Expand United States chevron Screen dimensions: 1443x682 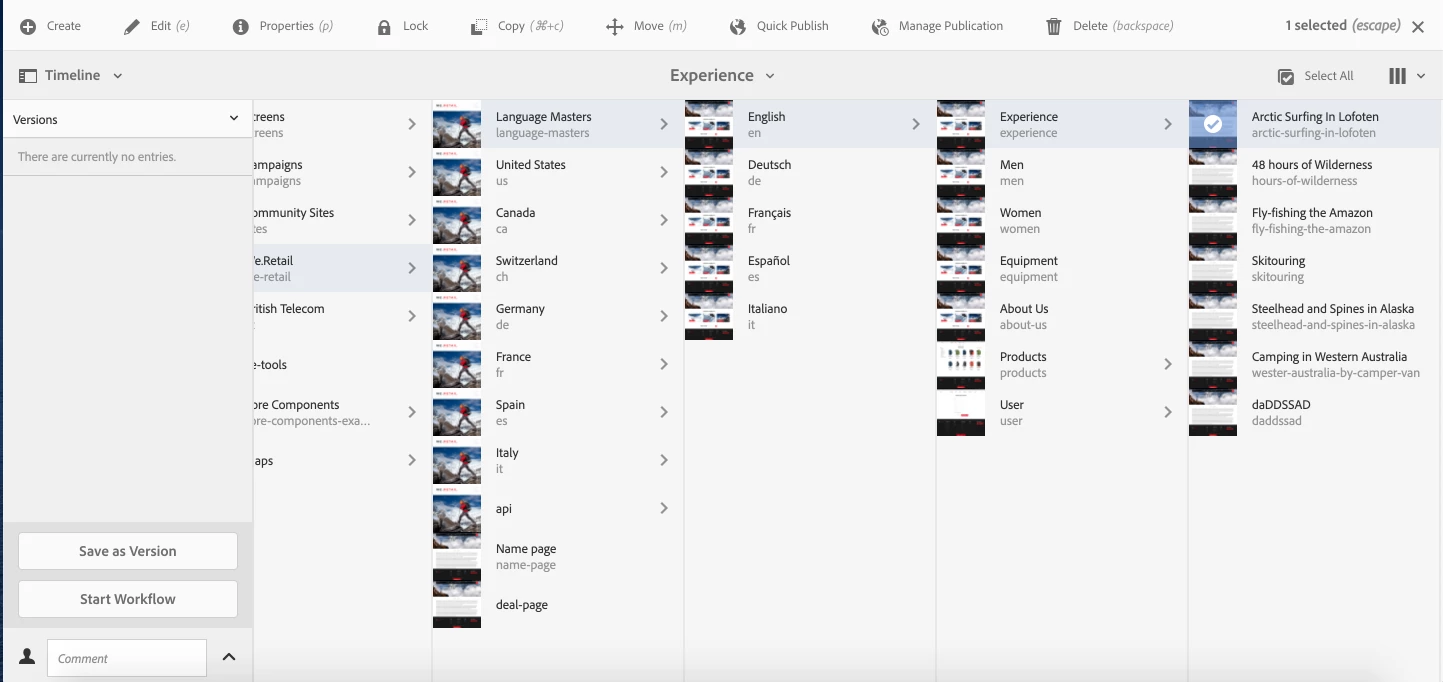(664, 172)
